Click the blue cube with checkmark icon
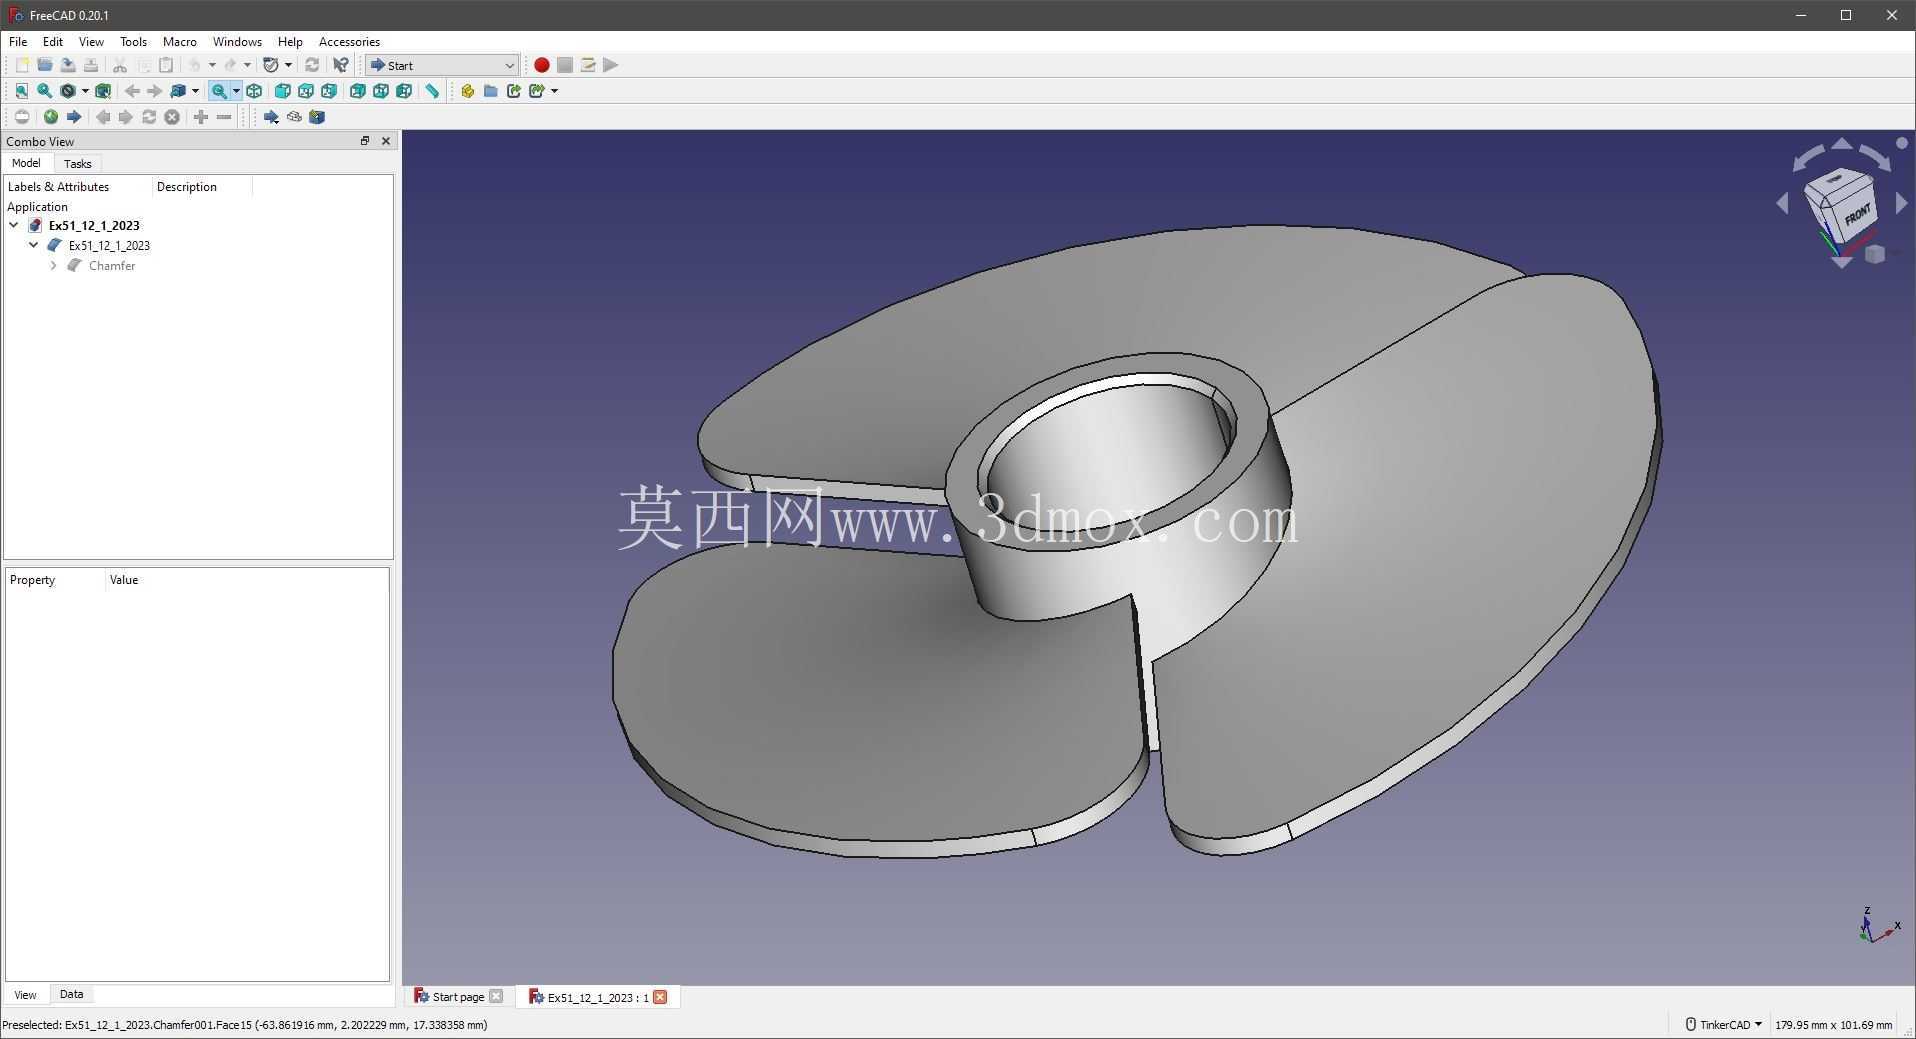Image resolution: width=1916 pixels, height=1039 pixels. pos(317,117)
